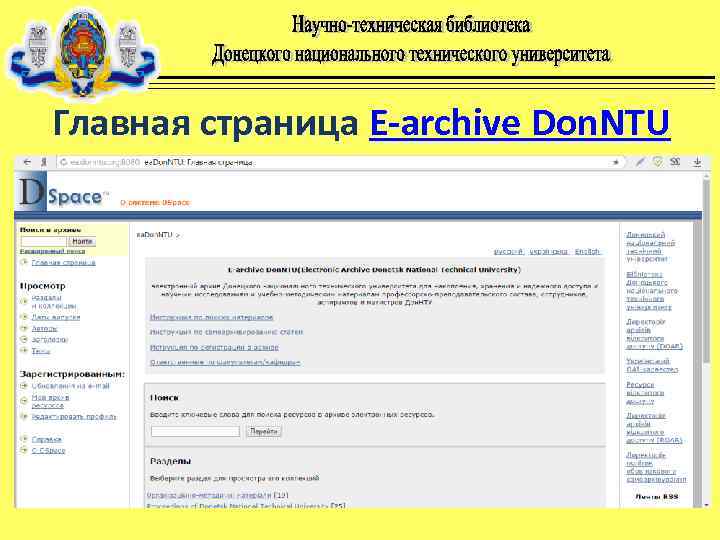The width and height of the screenshot is (720, 540).
Task: Switch language to 'русский'
Action: 508,252
